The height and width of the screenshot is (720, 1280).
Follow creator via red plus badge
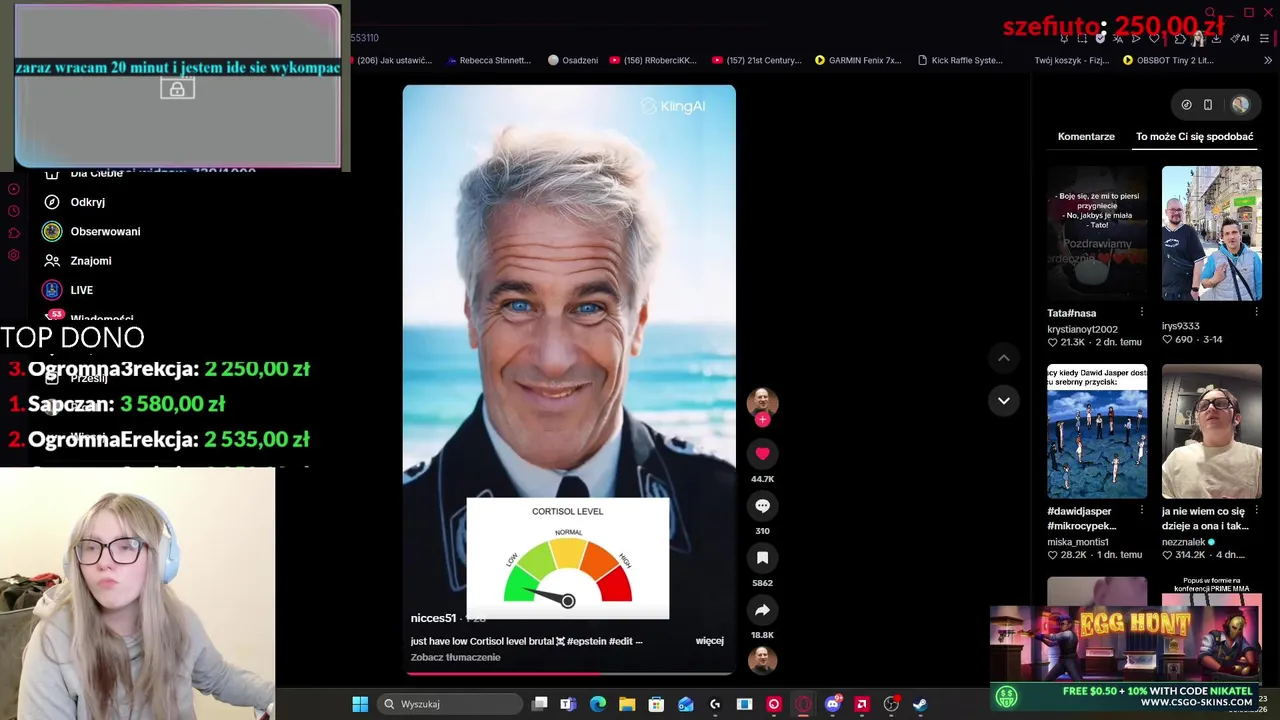click(762, 420)
